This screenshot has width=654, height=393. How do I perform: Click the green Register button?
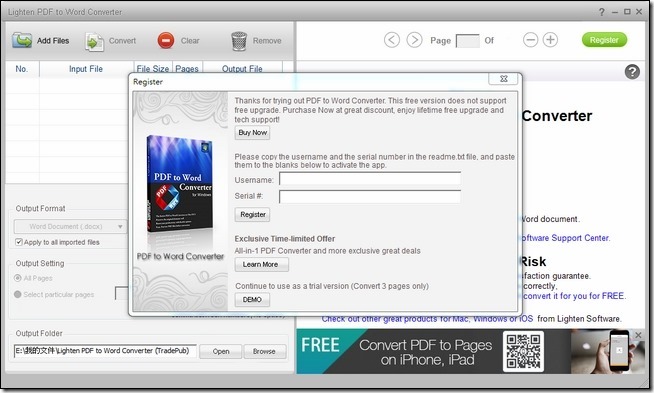pyautogui.click(x=604, y=40)
